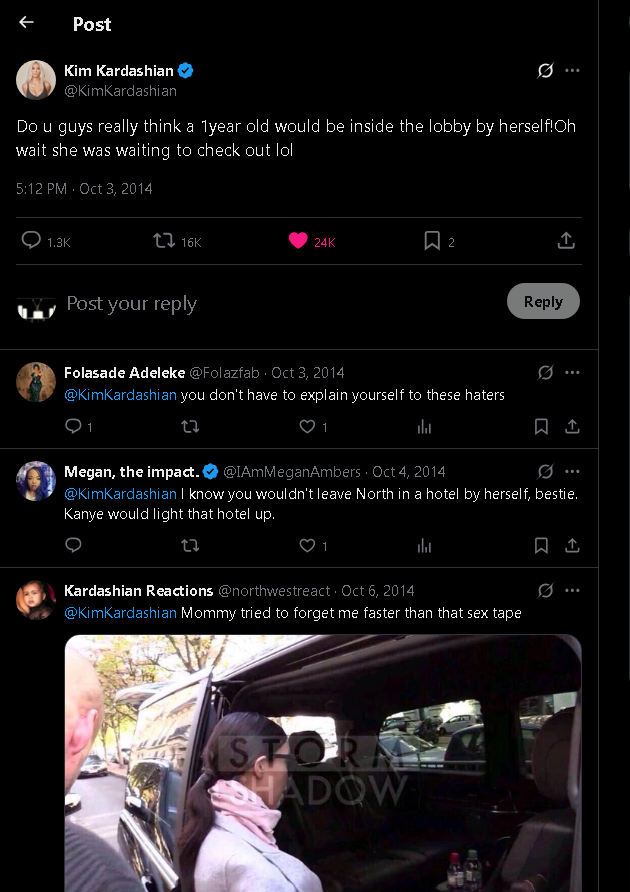630x892 pixels.
Task: Share Megan, the impact.'s reply
Action: click(x=572, y=545)
